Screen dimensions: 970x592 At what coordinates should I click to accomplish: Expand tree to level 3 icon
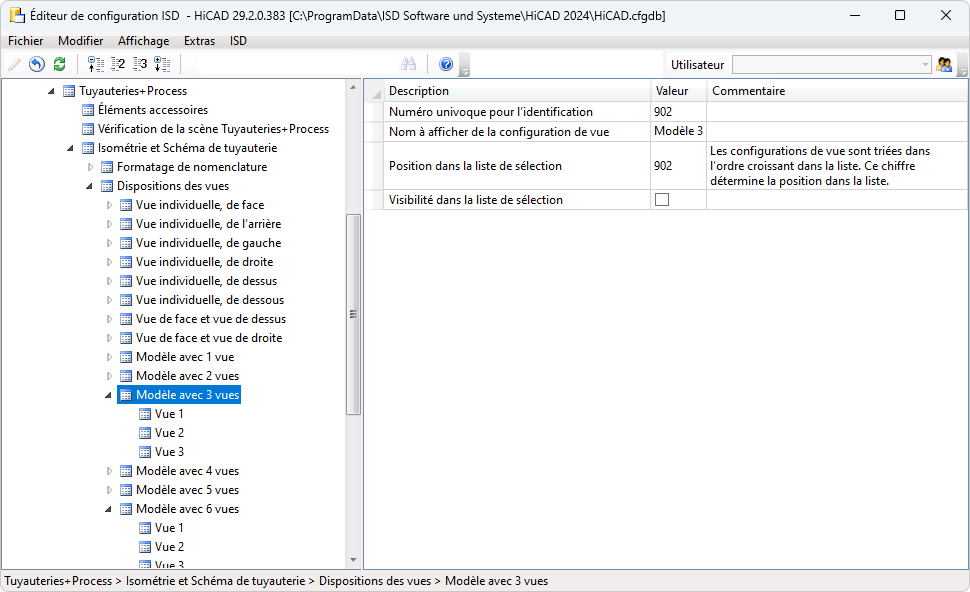point(140,64)
